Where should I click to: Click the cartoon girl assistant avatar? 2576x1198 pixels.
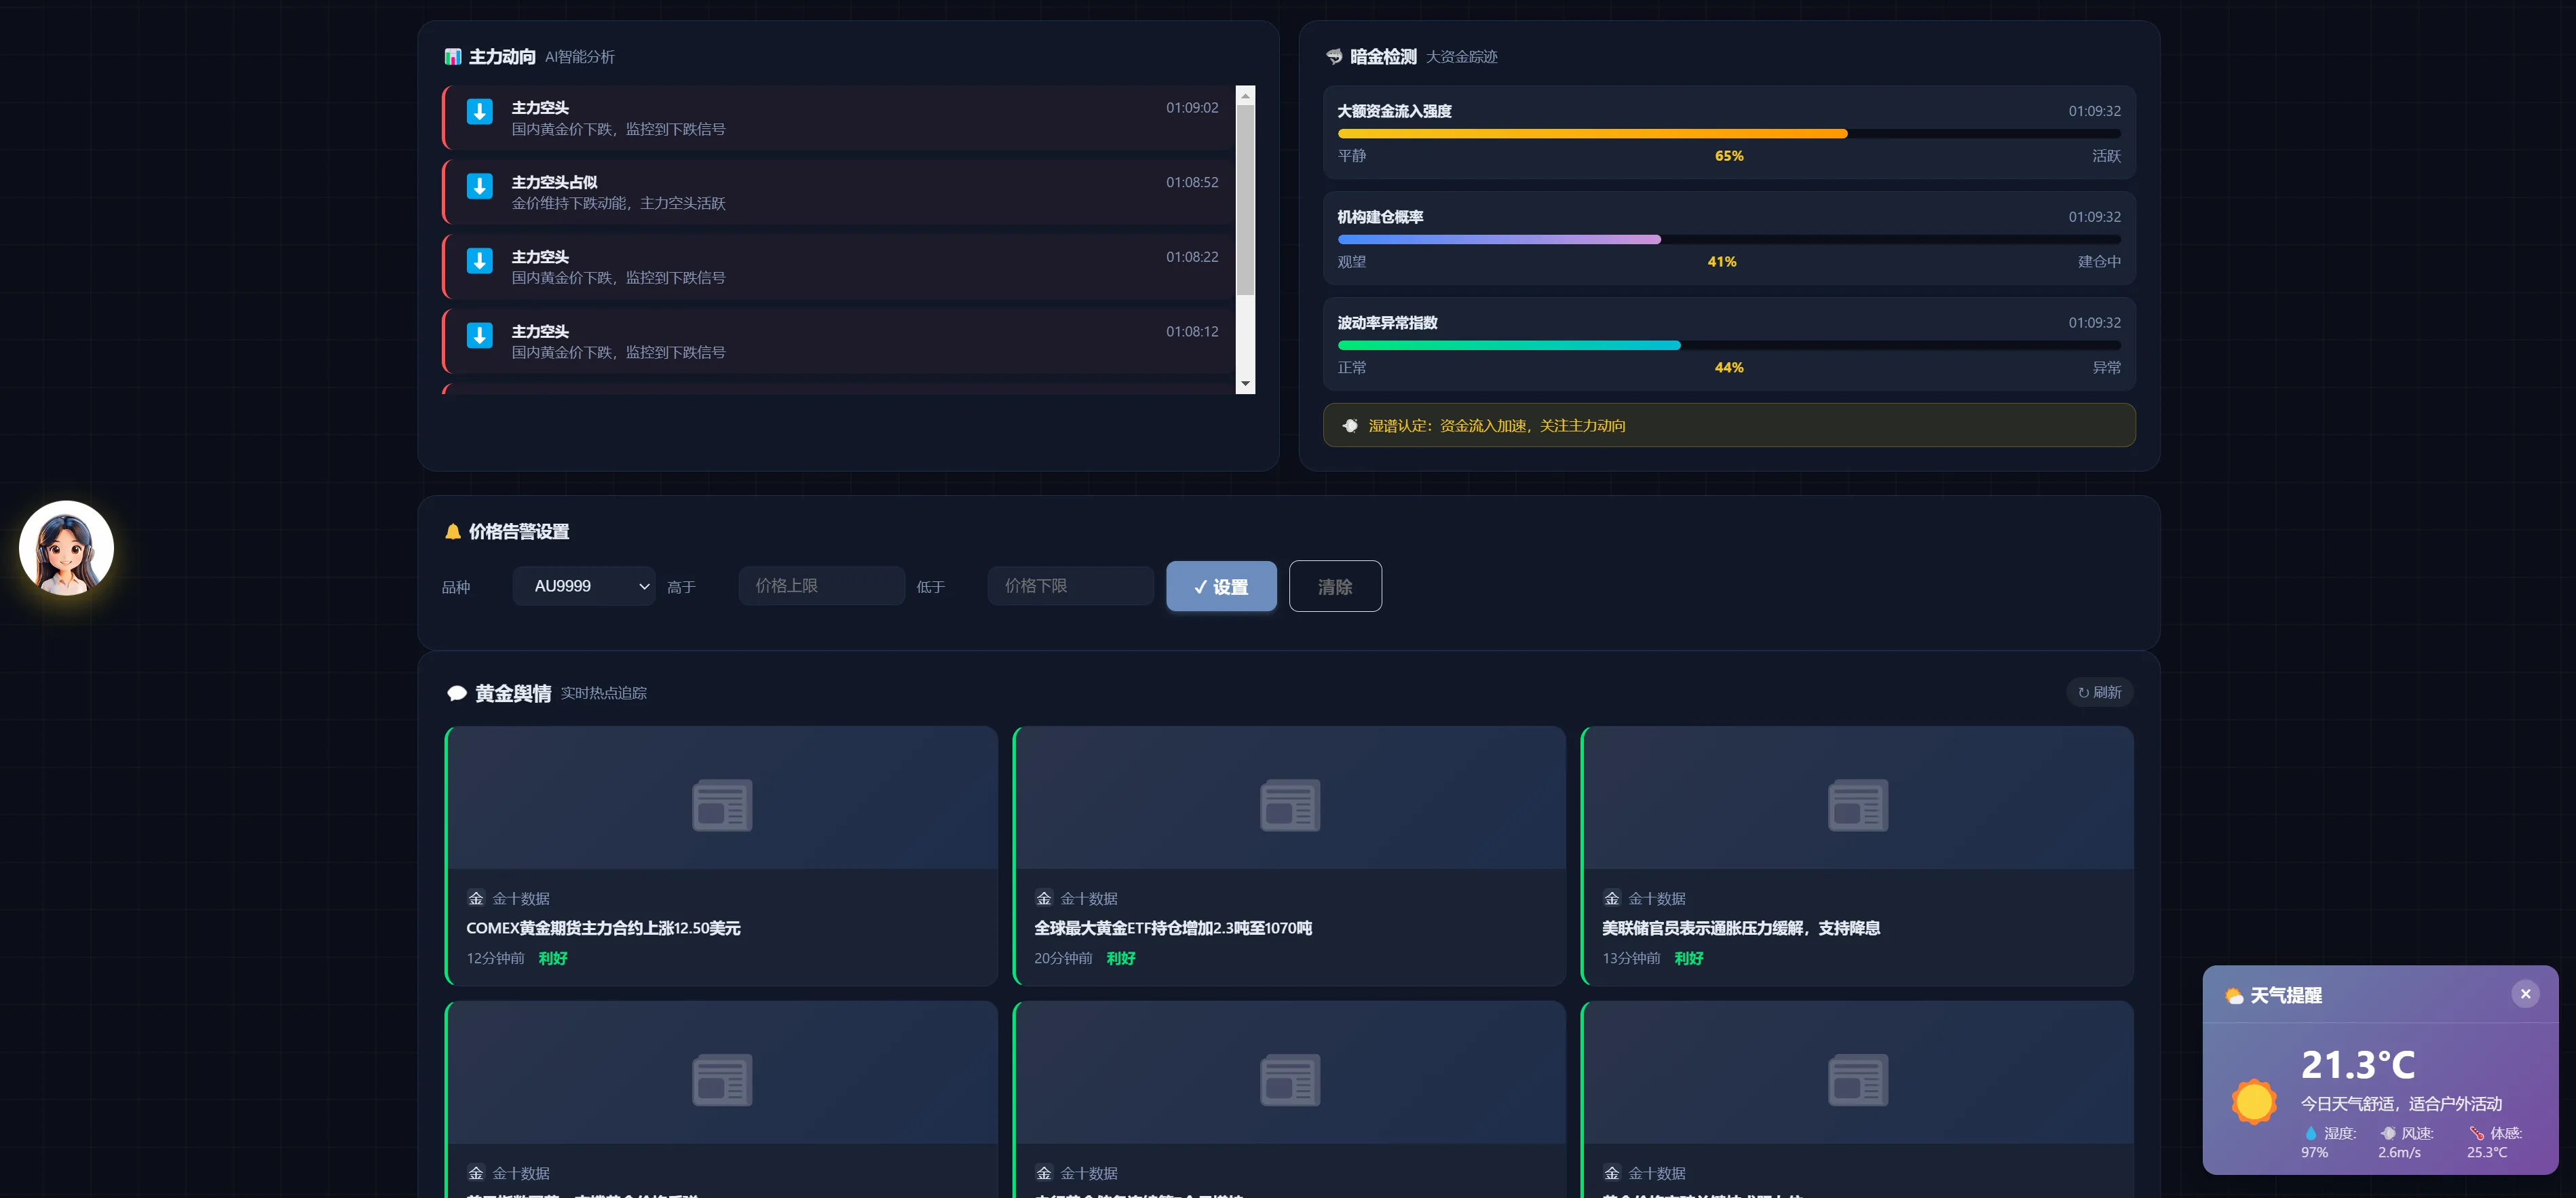coord(66,548)
